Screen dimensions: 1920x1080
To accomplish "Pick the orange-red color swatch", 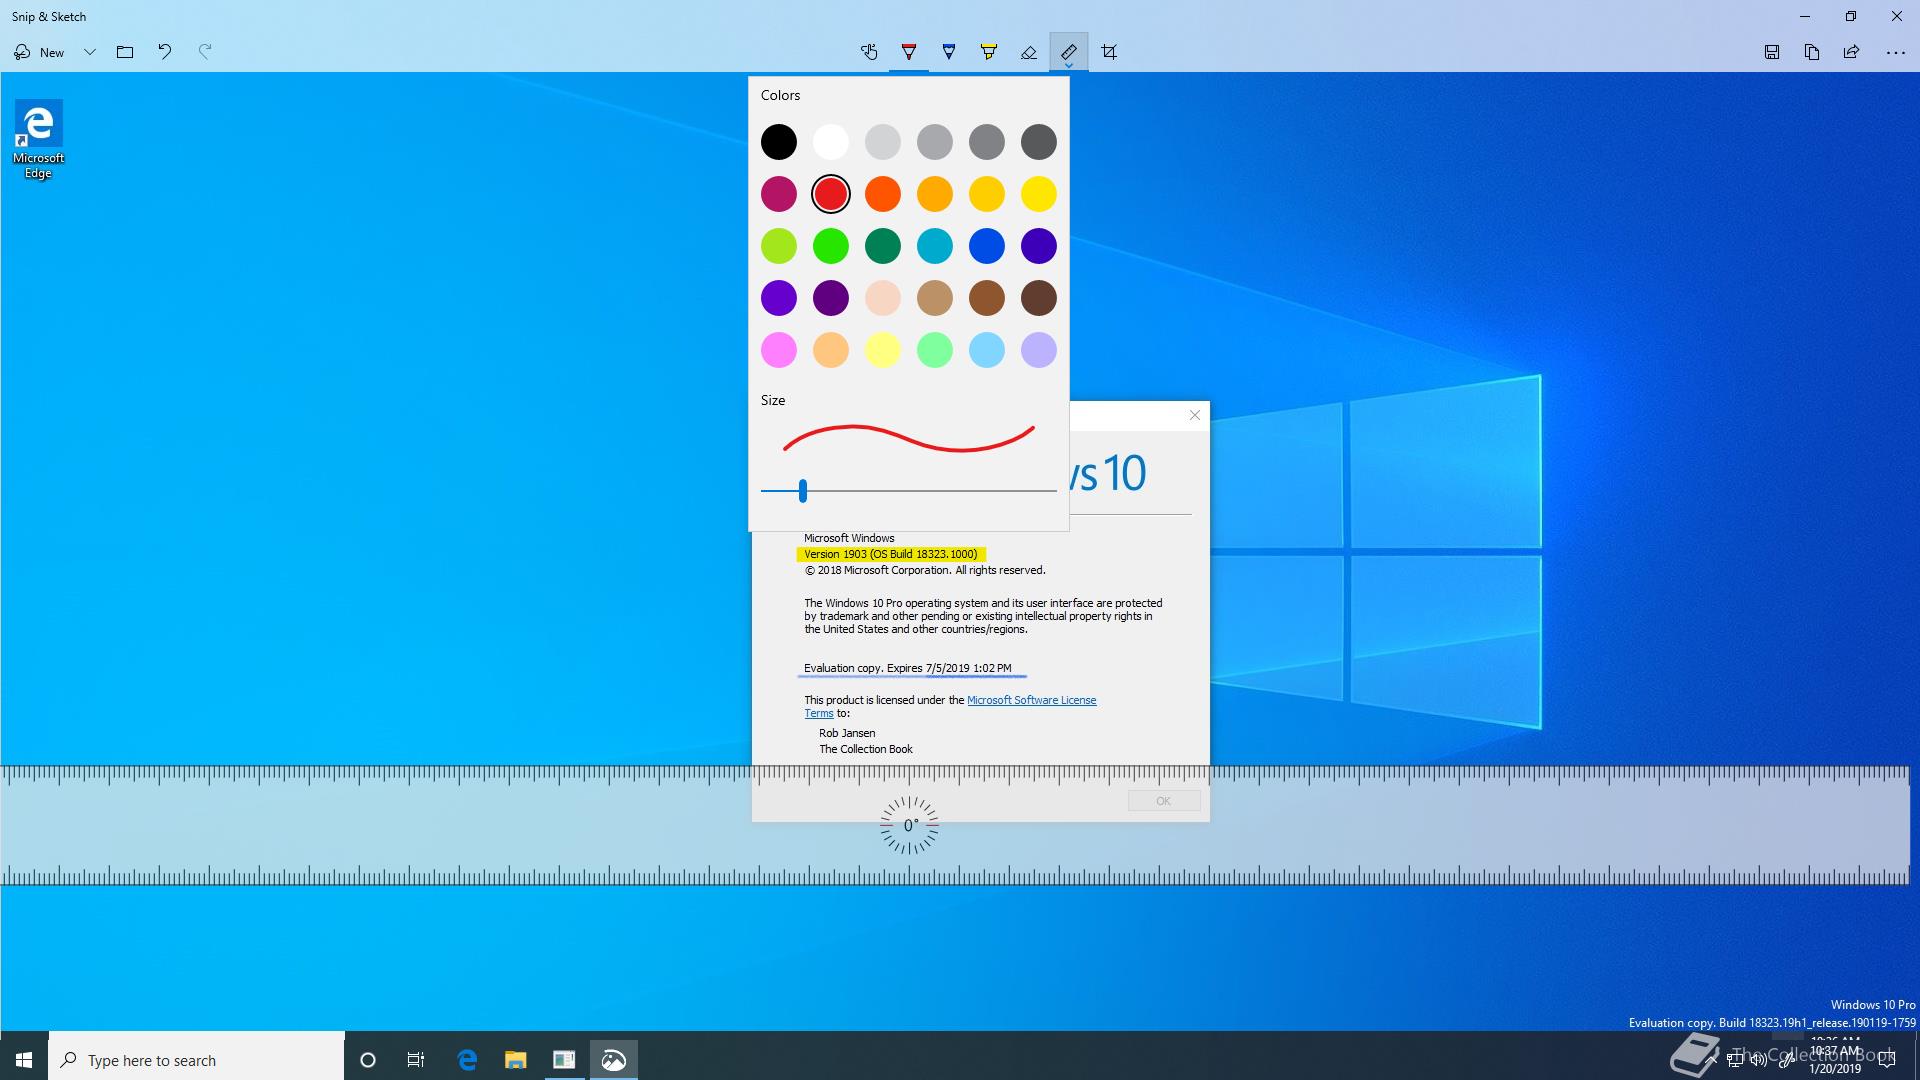I will click(883, 194).
